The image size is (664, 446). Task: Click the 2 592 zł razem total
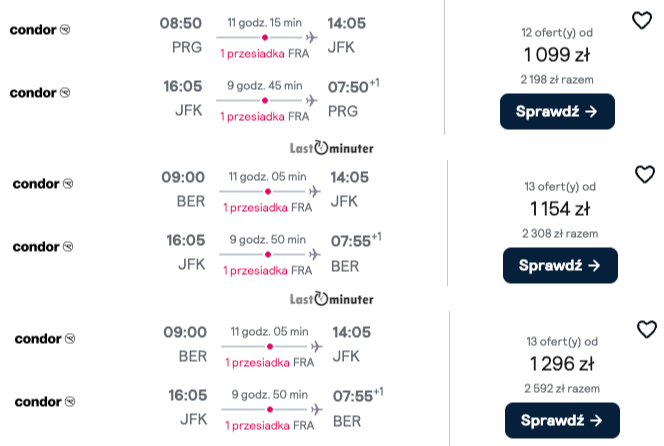[x=562, y=388]
